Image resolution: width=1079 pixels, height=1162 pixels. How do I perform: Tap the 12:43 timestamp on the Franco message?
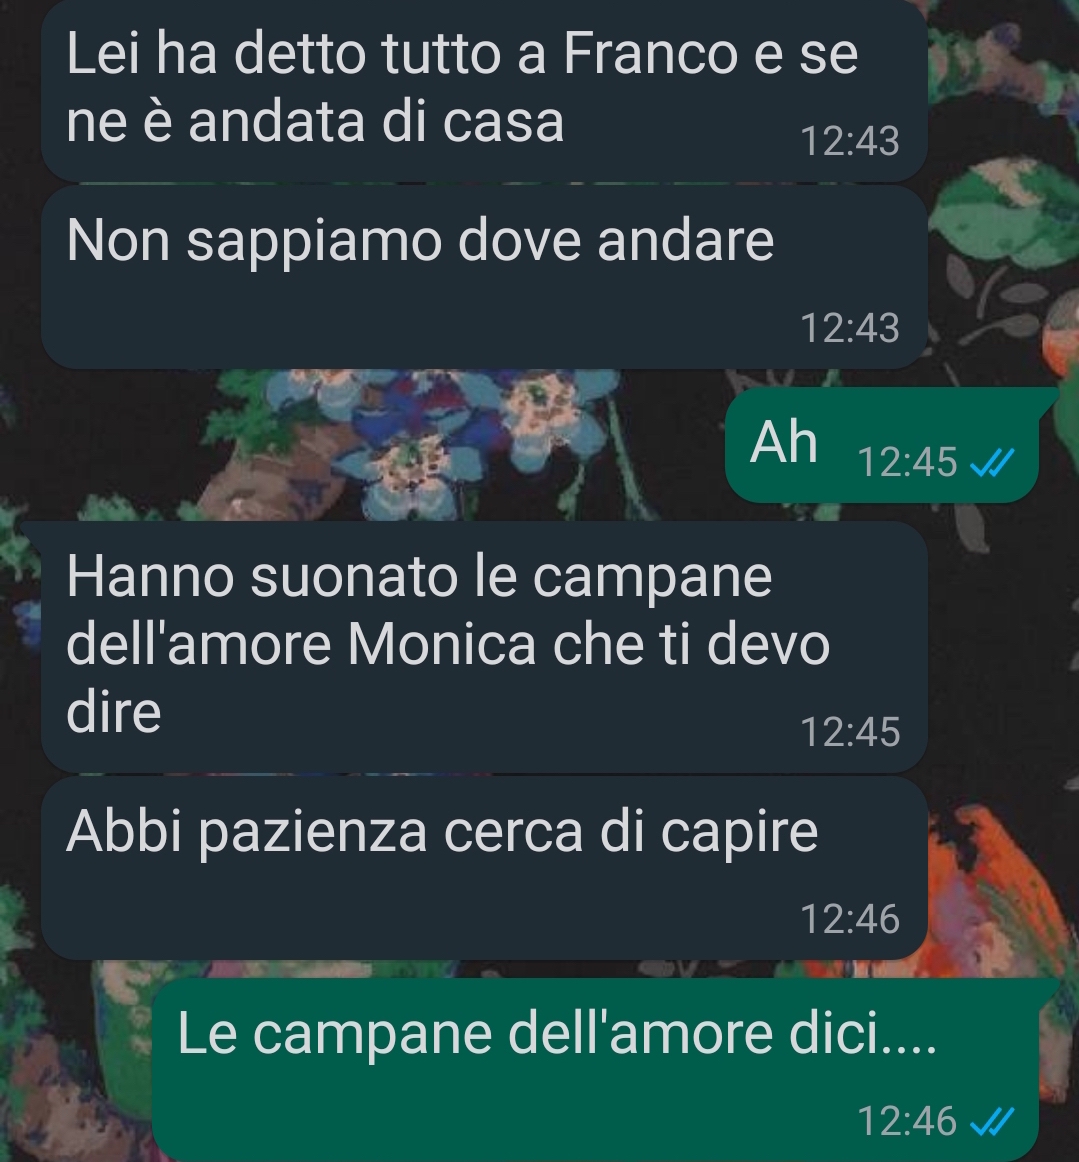[850, 140]
